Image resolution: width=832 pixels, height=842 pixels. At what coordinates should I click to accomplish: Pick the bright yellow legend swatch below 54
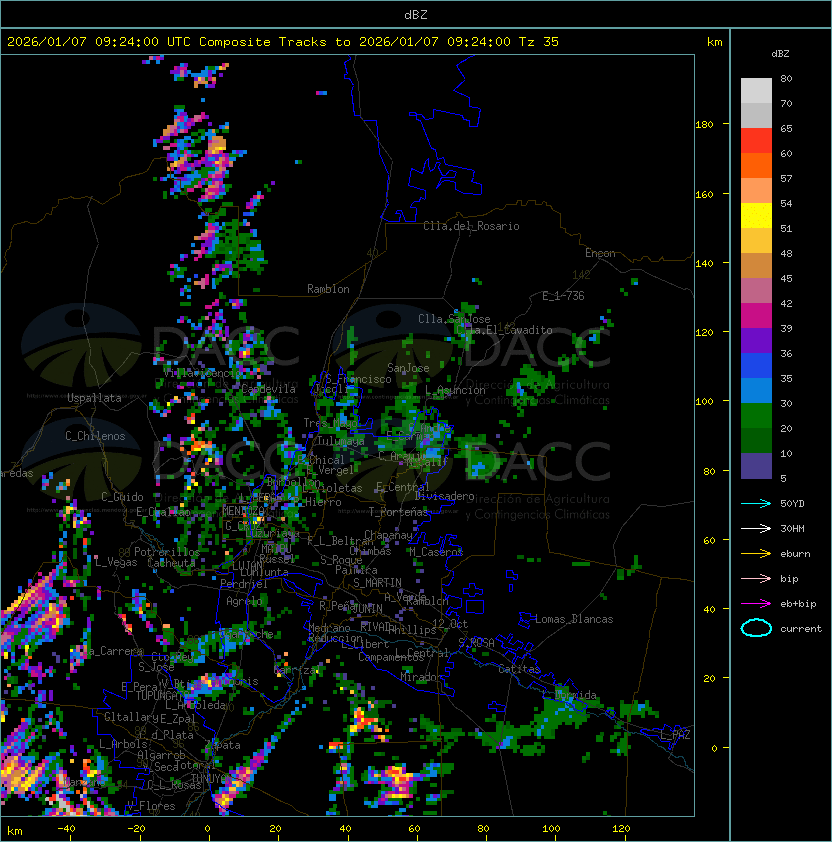coord(756,216)
